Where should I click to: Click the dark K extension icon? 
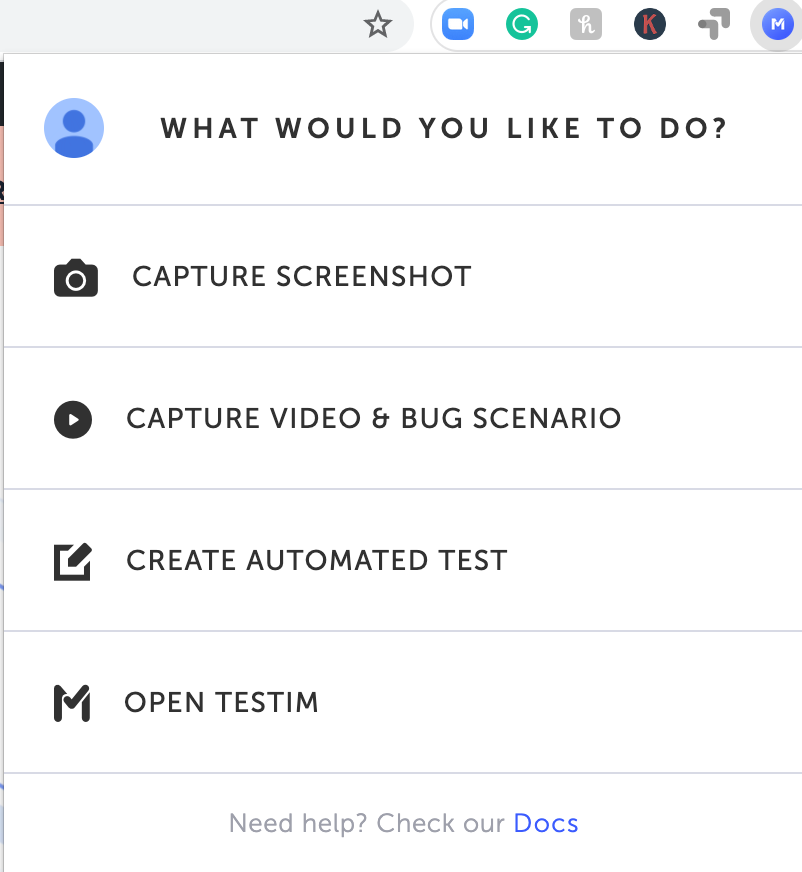coord(650,24)
